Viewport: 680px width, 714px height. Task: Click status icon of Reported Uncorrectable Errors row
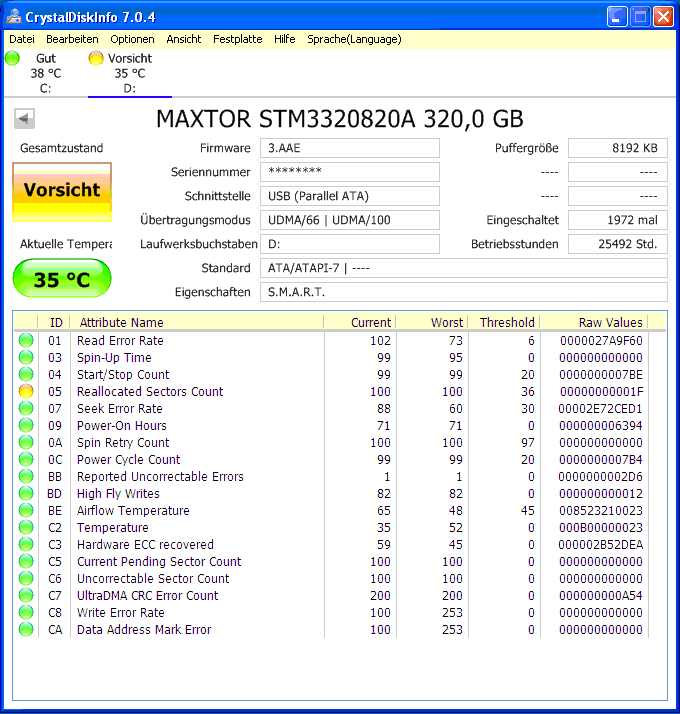coord(26,476)
